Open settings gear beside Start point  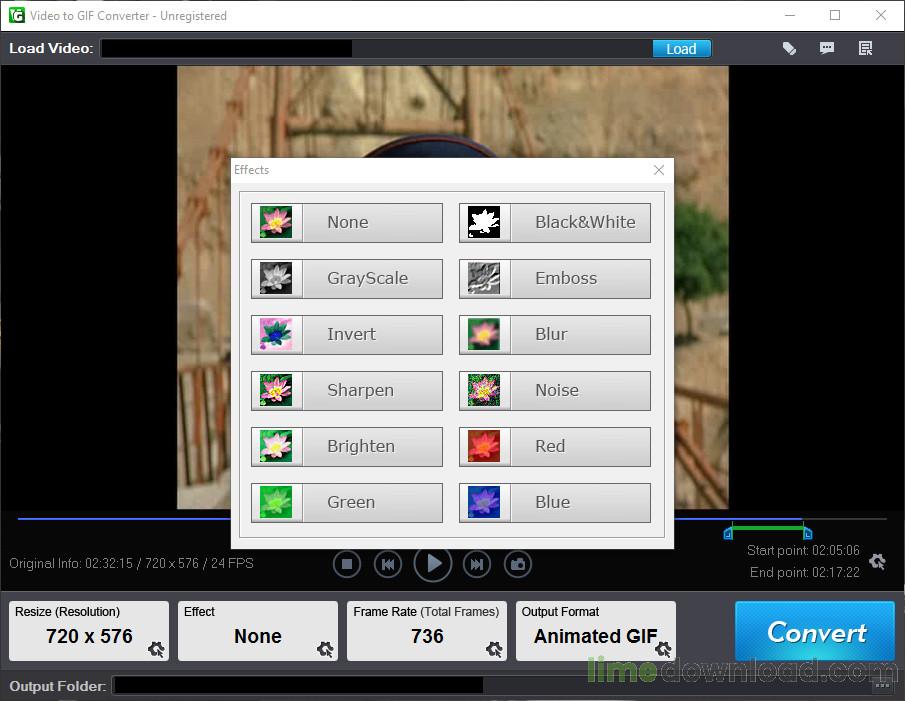[877, 562]
